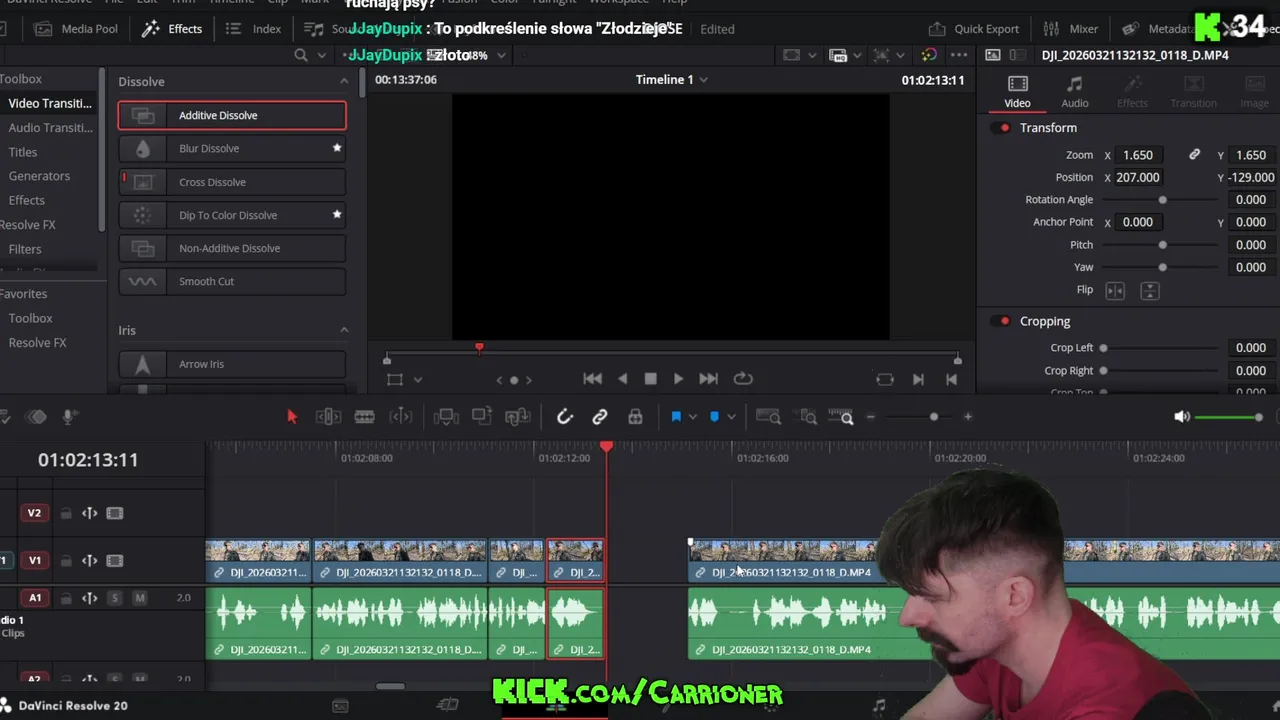Screen dimensions: 1280x720
Task: Add a blue flag to the clip
Action: pos(676,417)
